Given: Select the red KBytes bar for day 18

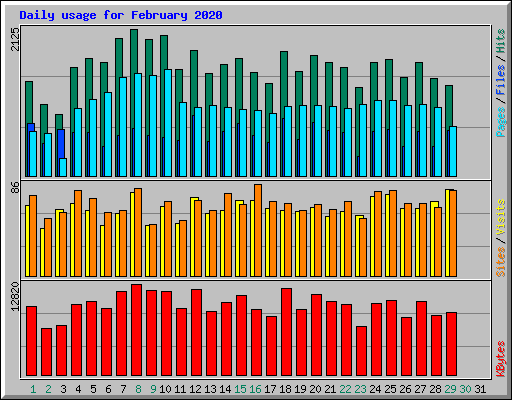Looking at the screenshot, I should [286, 332].
